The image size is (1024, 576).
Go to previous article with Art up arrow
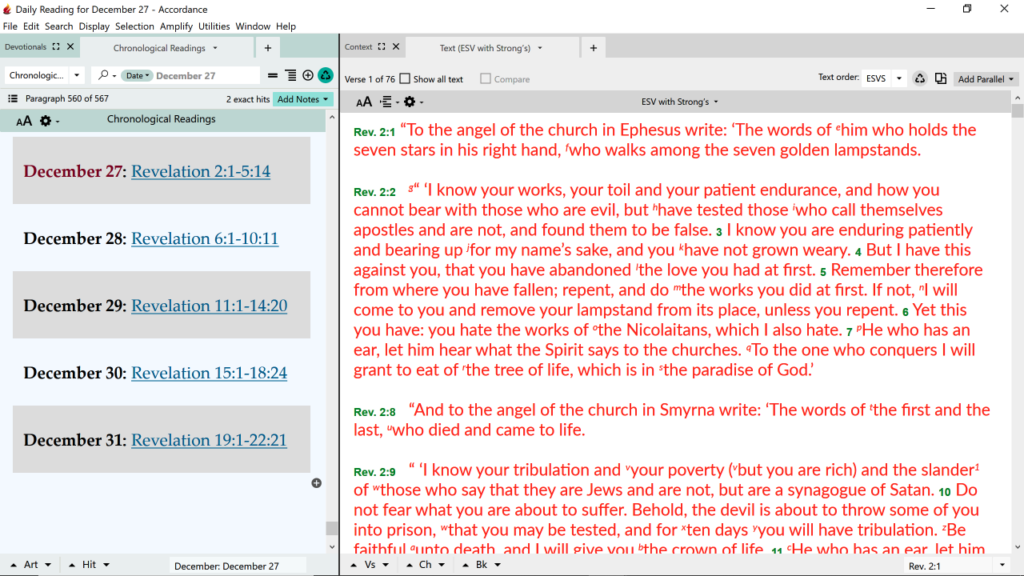pyautogui.click(x=13, y=565)
